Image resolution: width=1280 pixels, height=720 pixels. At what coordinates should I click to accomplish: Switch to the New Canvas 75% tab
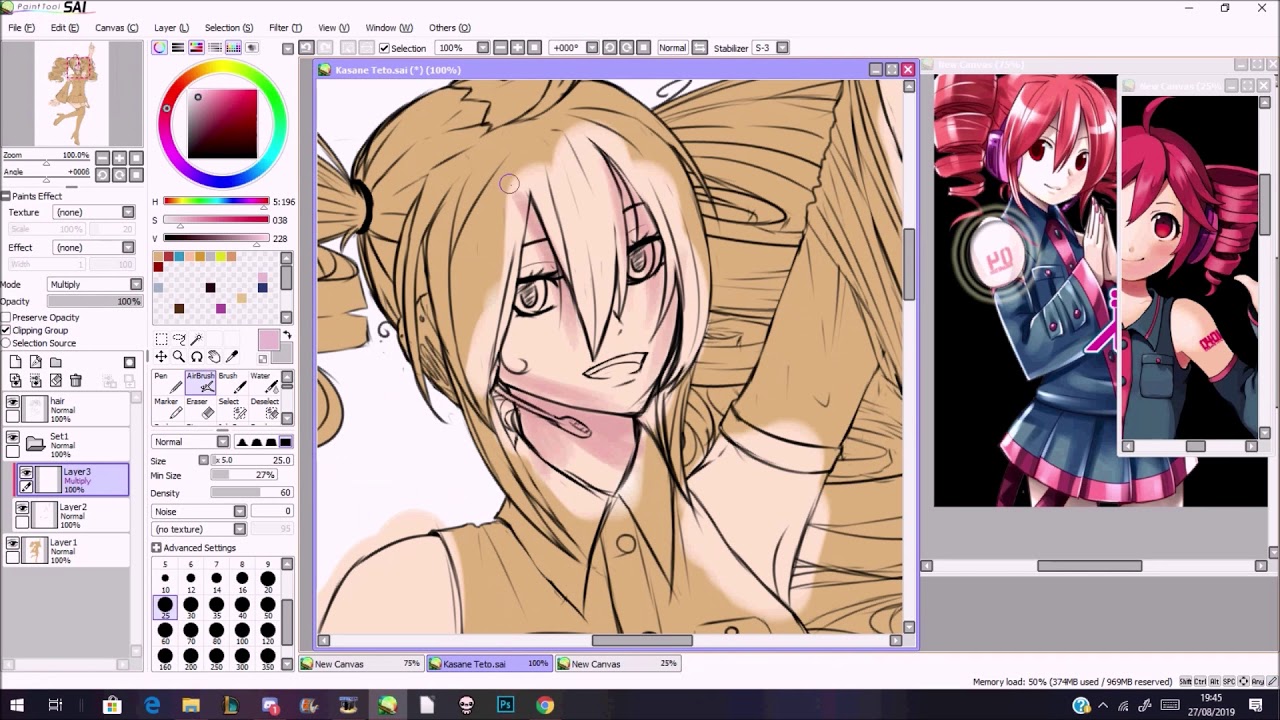coord(362,664)
